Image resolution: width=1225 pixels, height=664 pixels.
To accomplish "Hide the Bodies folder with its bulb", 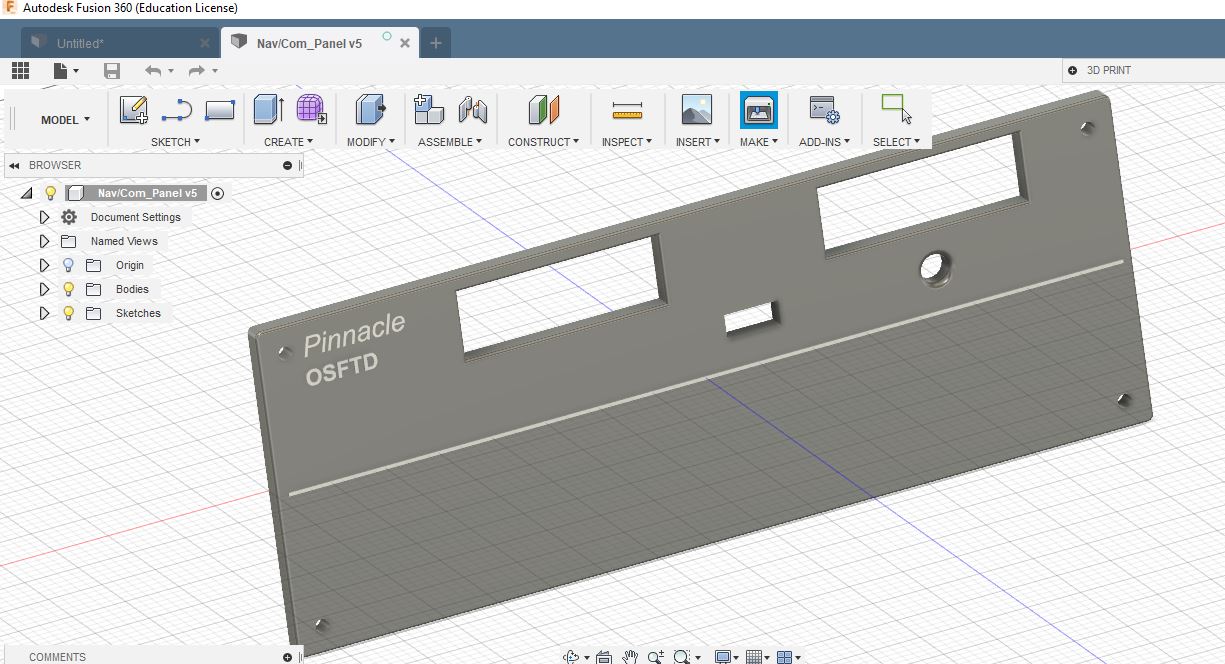I will tap(68, 289).
